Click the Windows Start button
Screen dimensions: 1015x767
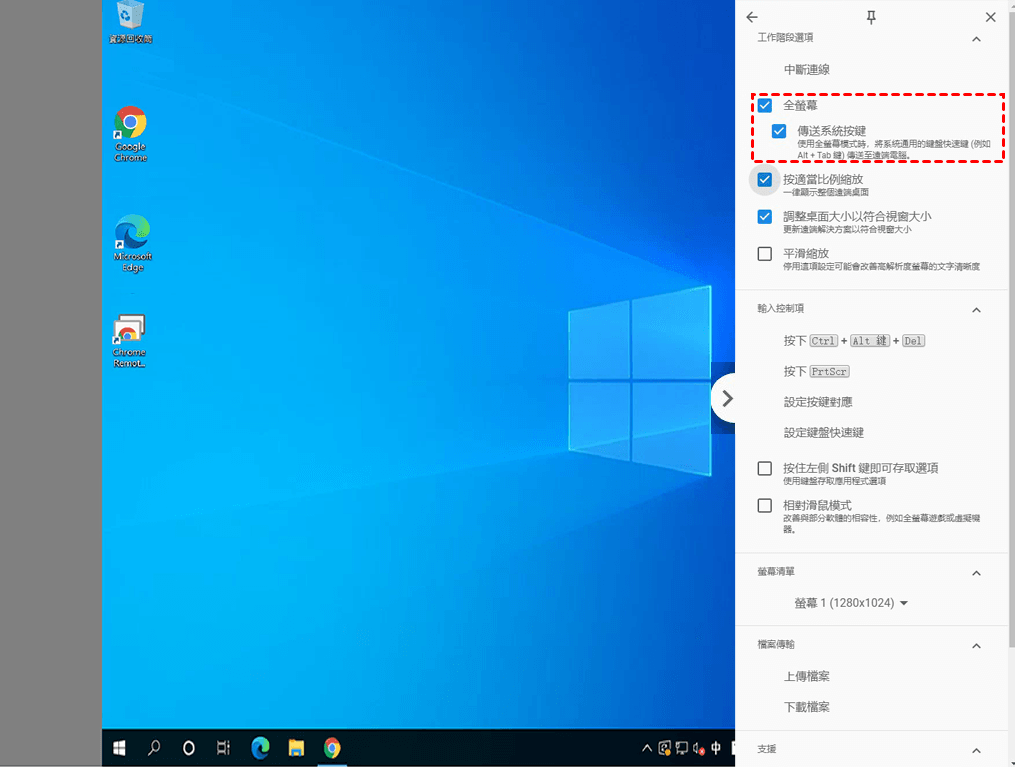click(x=119, y=747)
